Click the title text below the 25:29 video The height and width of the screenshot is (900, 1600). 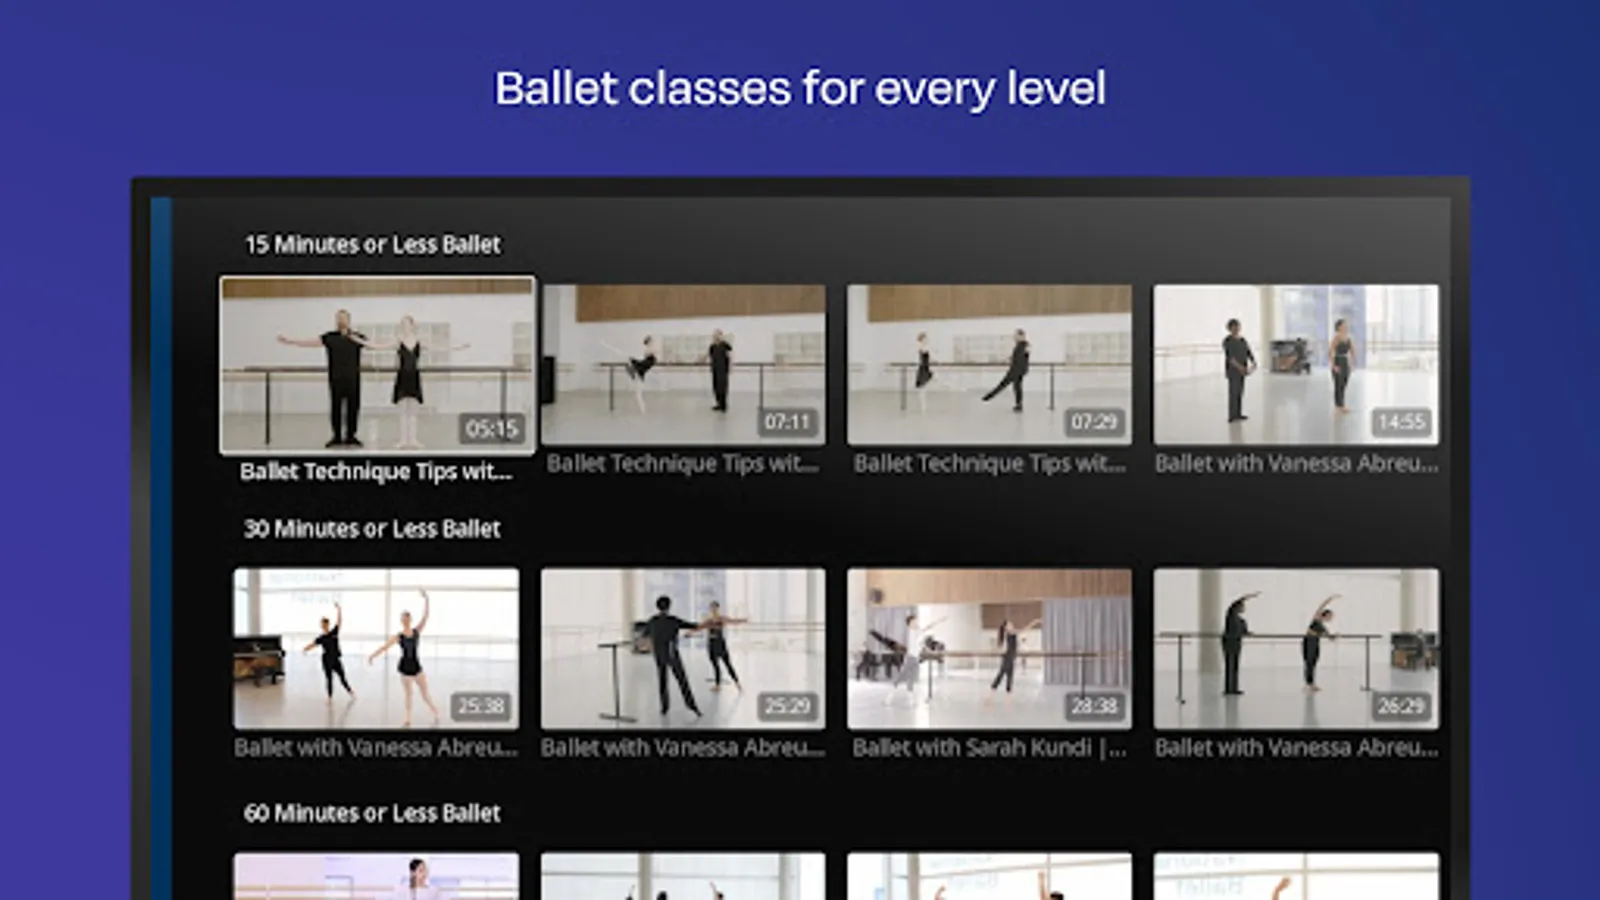click(683, 748)
